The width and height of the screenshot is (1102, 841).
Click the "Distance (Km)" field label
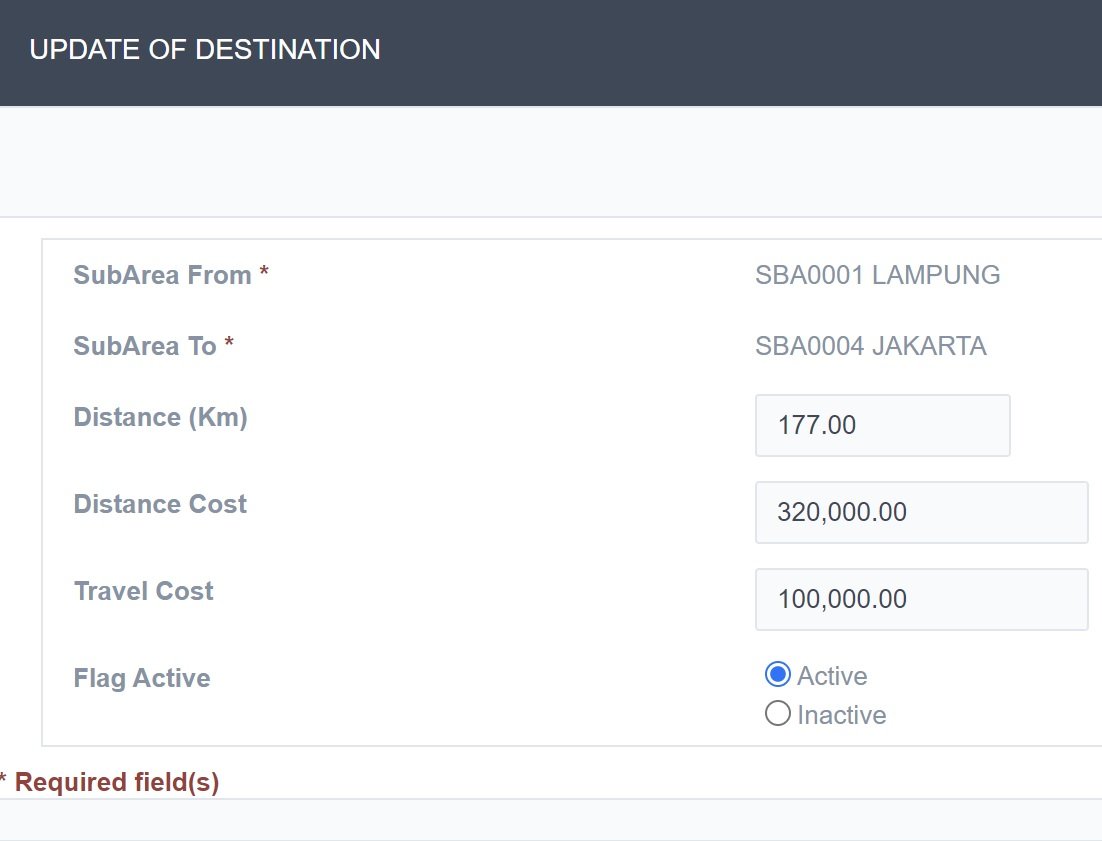point(160,417)
